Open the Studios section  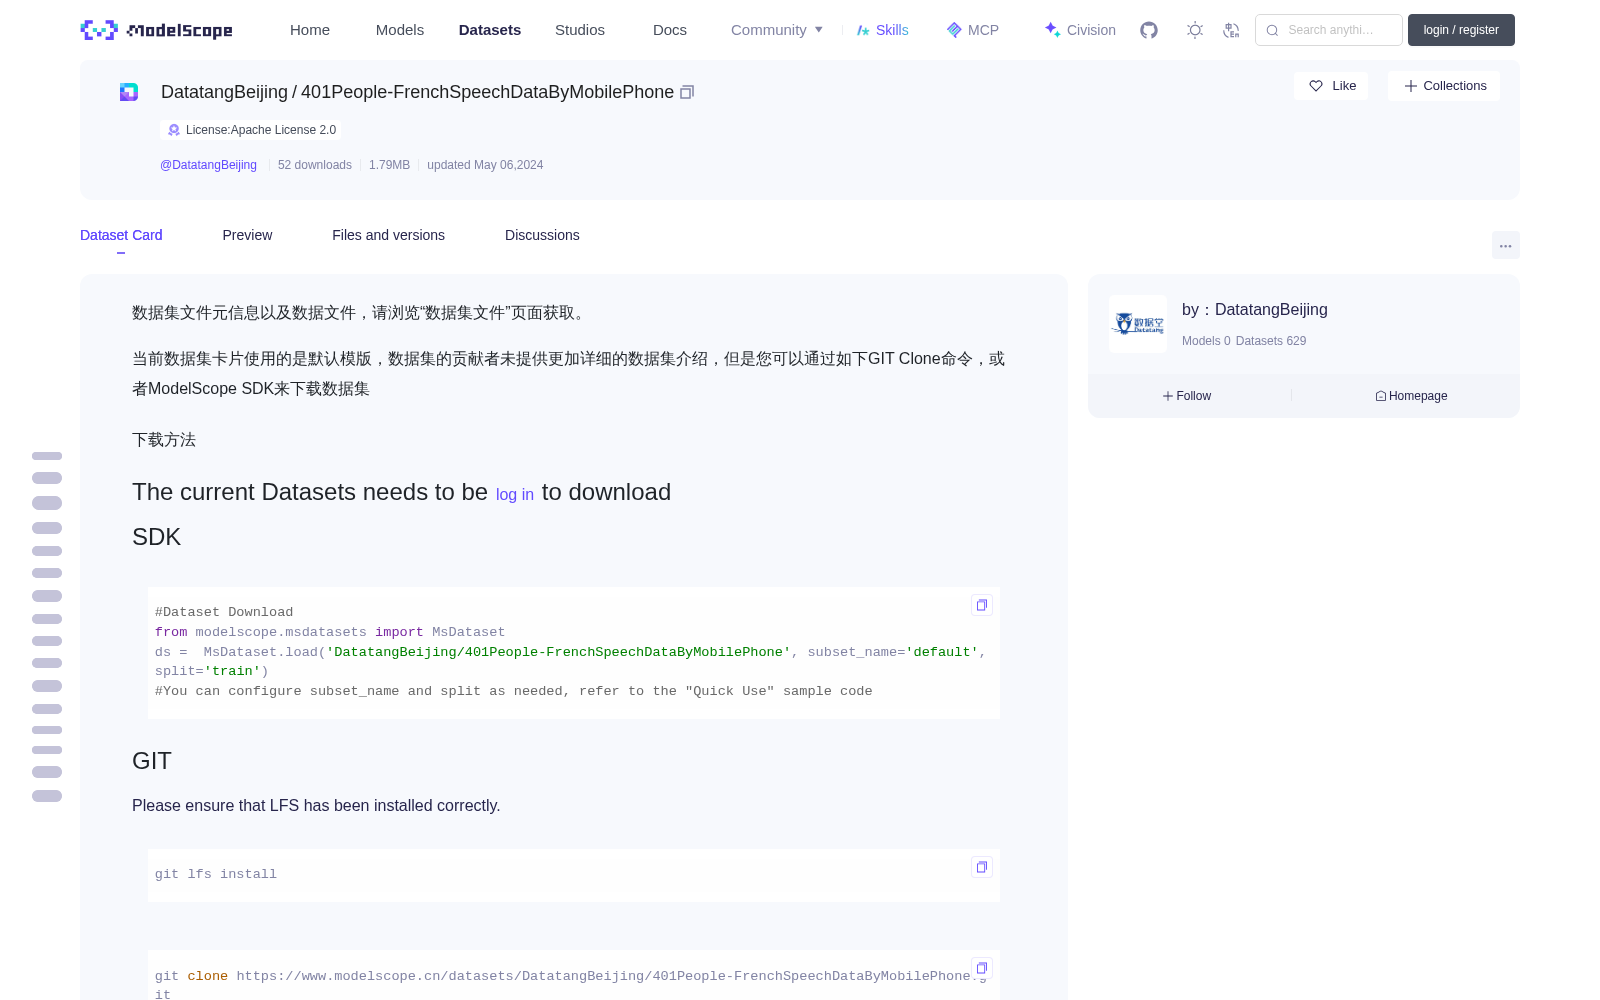(580, 30)
